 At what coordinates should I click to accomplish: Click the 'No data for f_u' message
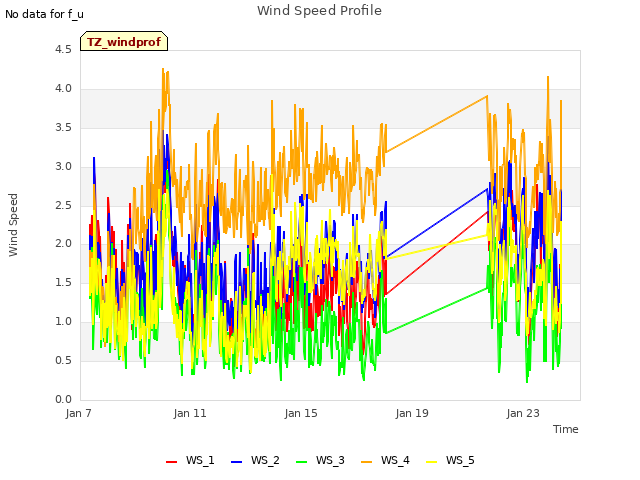pyautogui.click(x=44, y=14)
